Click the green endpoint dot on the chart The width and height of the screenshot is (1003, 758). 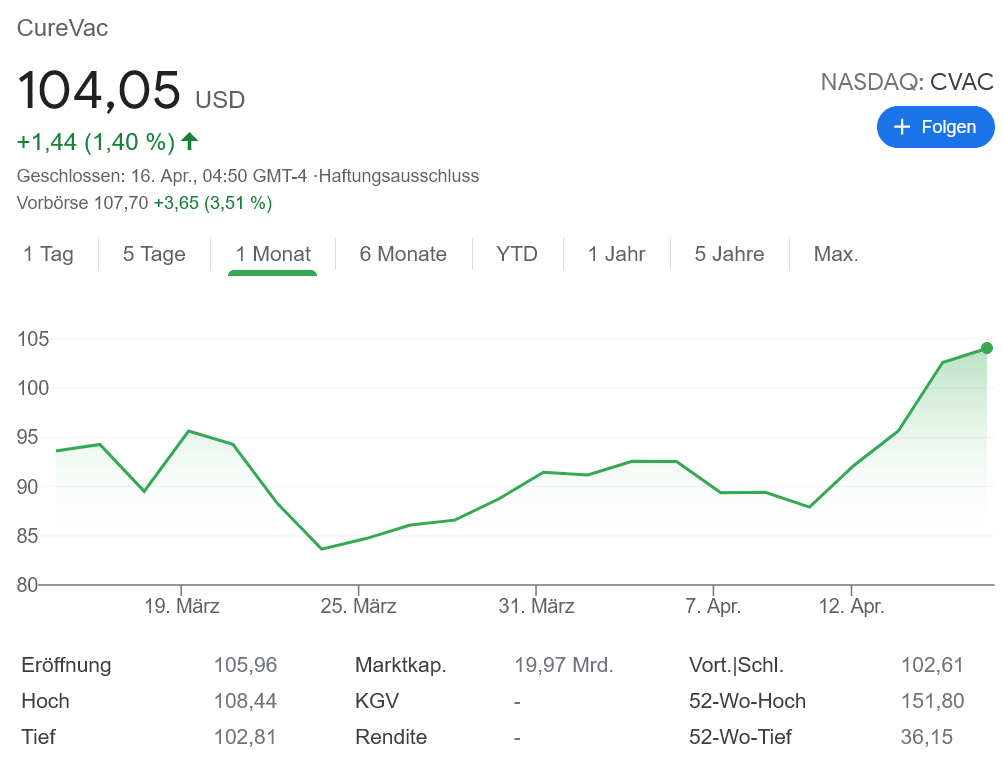[x=987, y=348]
